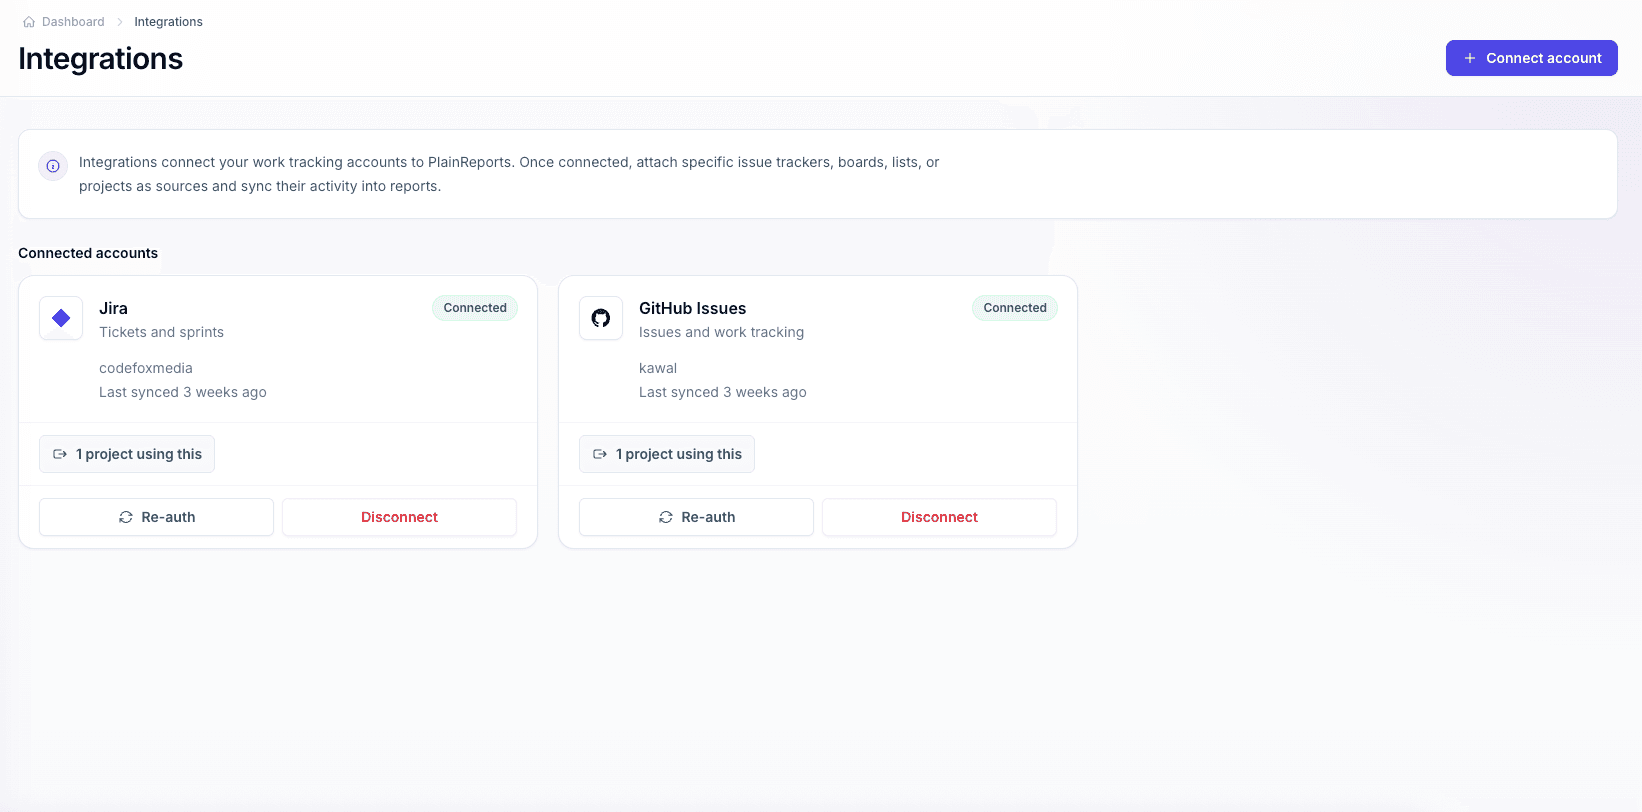Click the GitHub octocat logo icon
Screen dimensions: 1642x812
(601, 318)
